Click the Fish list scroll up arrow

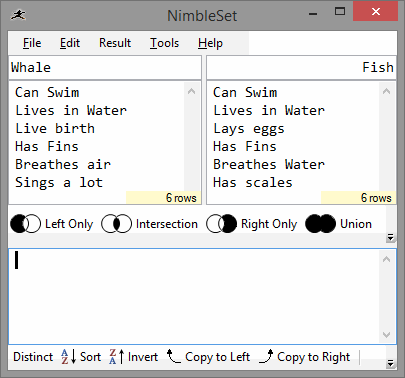(x=387, y=91)
